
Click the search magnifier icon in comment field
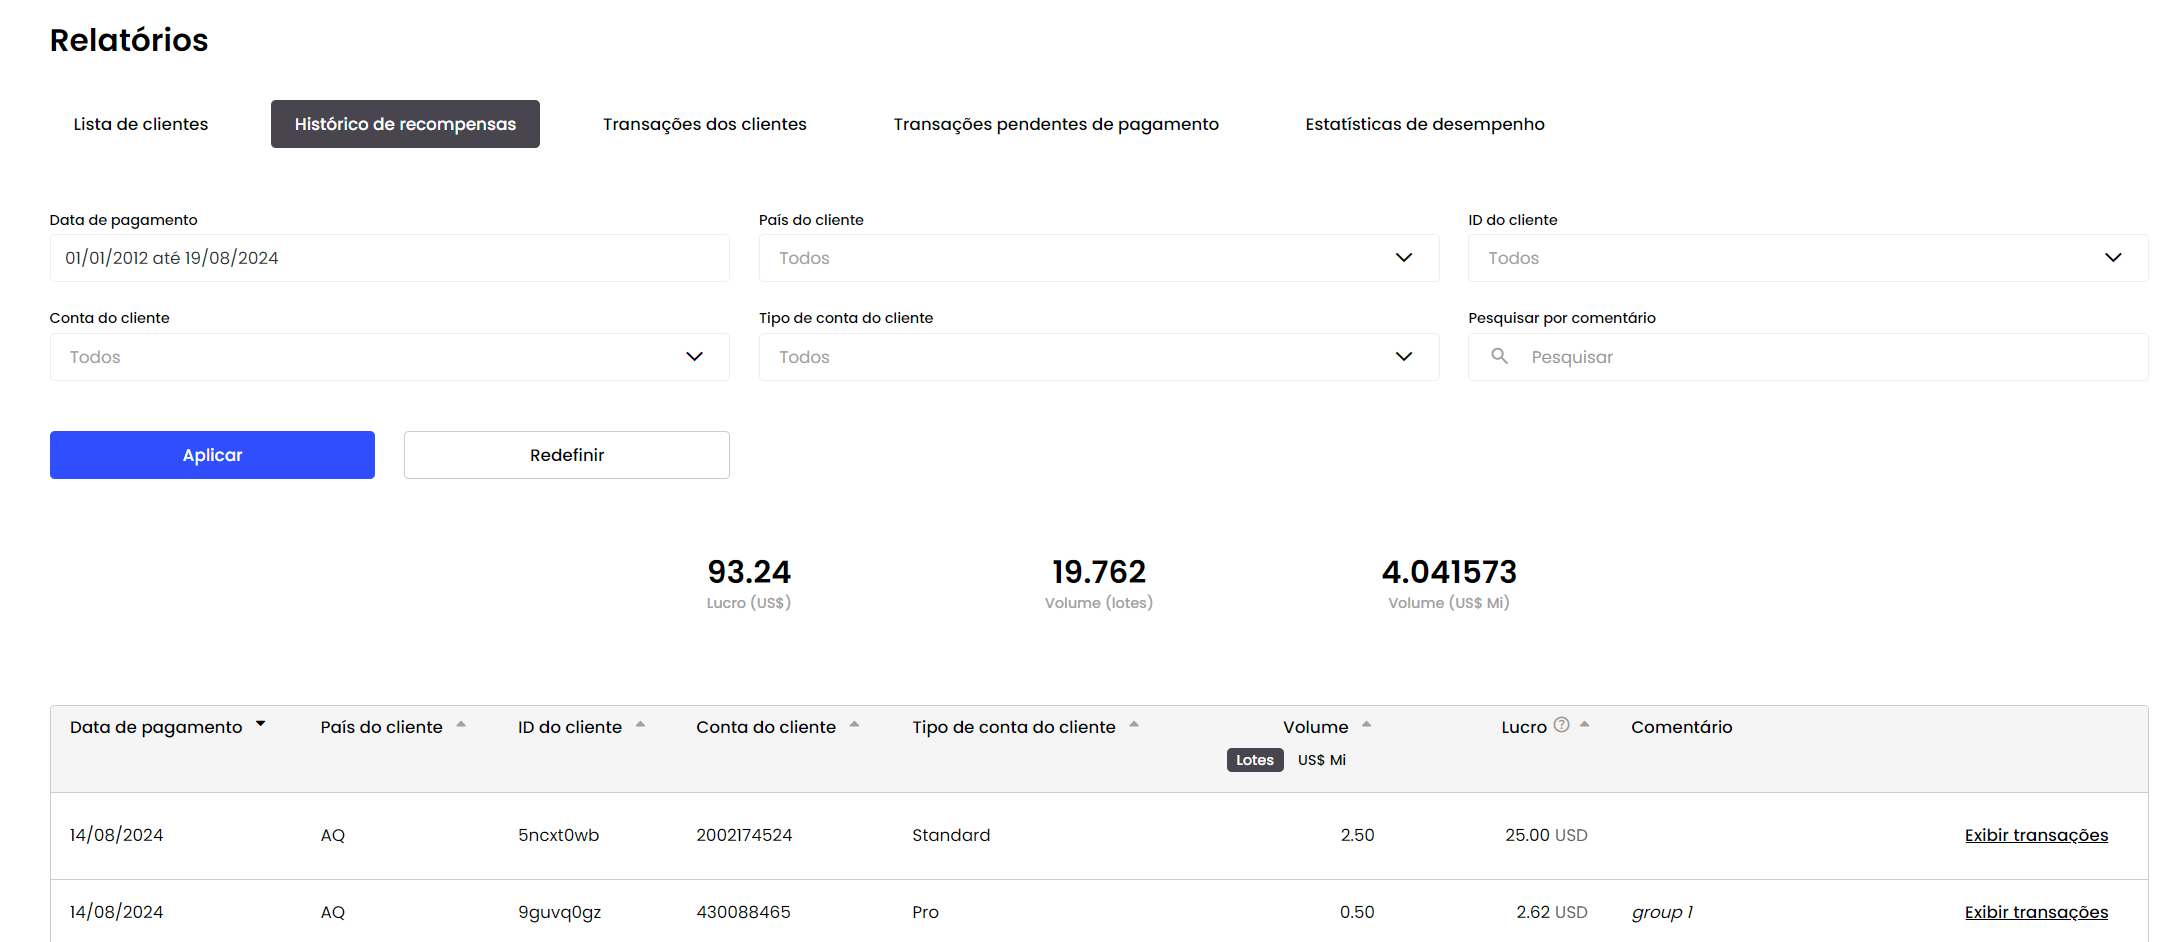tap(1499, 356)
